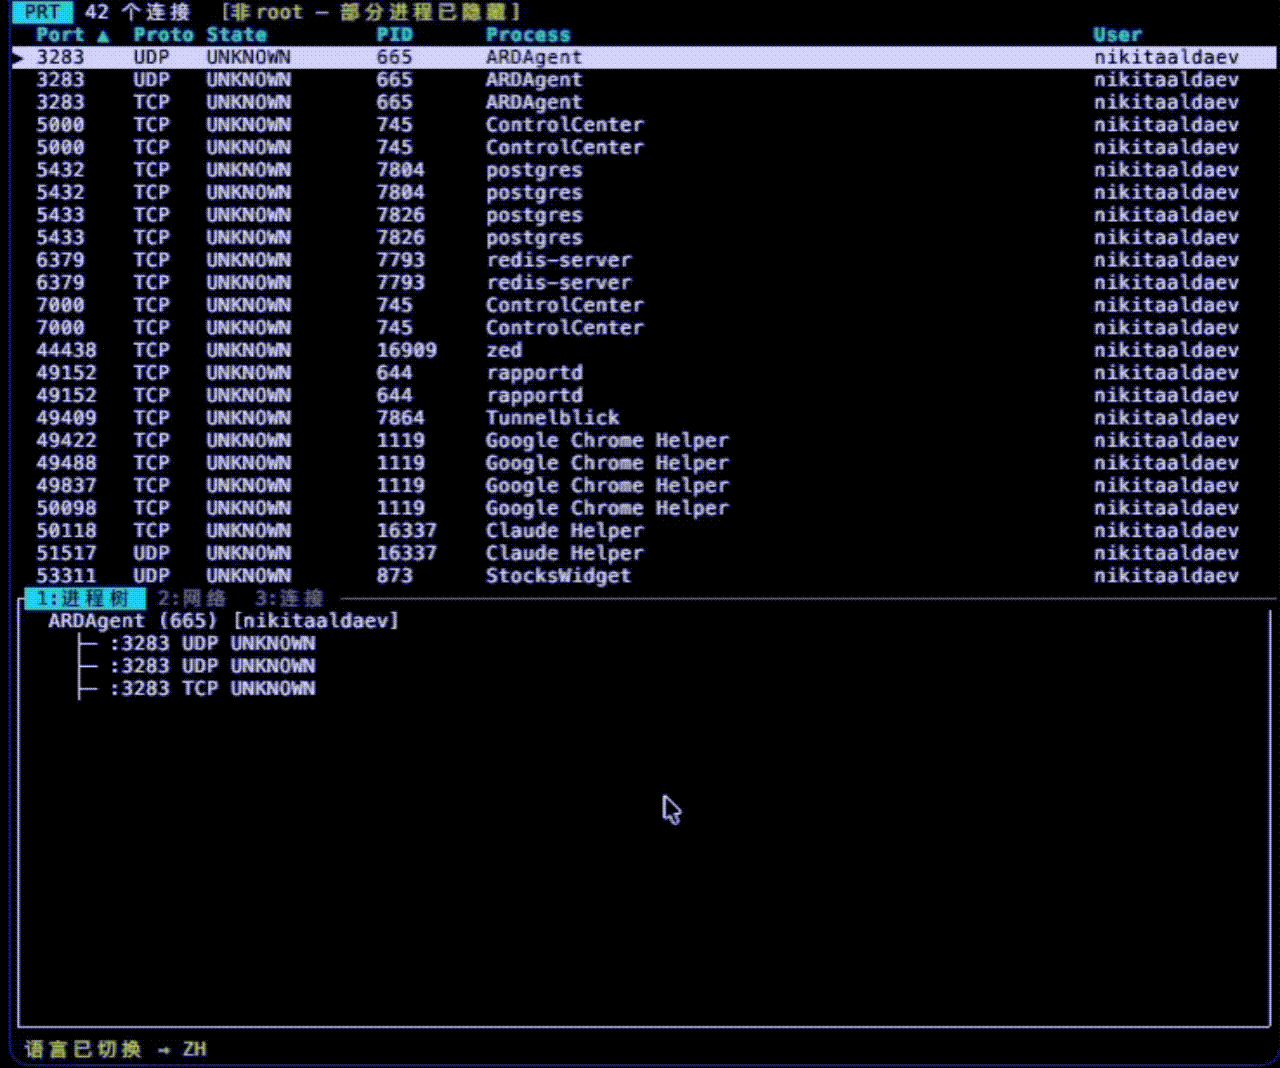Click PID 7864

click(400, 418)
